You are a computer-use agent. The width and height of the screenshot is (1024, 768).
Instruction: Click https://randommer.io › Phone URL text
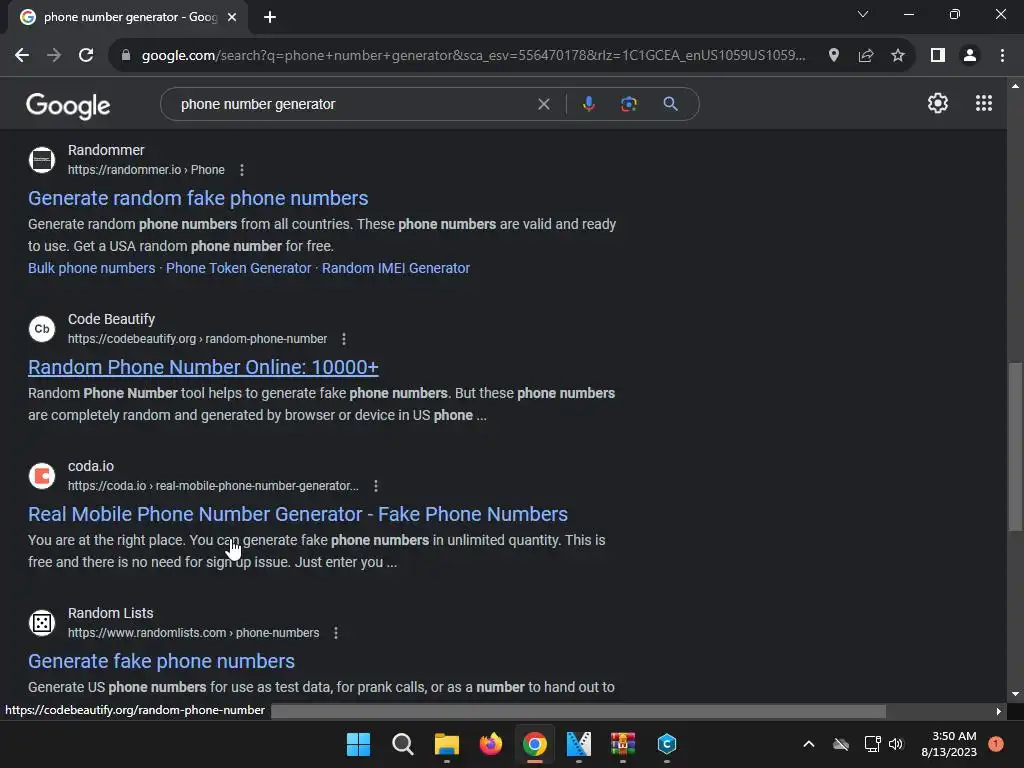pos(146,170)
